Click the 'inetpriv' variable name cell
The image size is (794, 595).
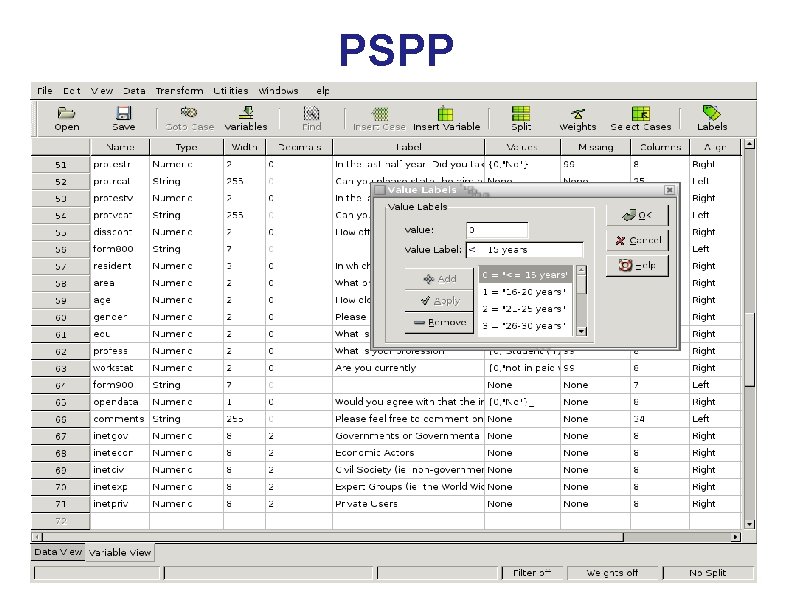pyautogui.click(x=120, y=504)
